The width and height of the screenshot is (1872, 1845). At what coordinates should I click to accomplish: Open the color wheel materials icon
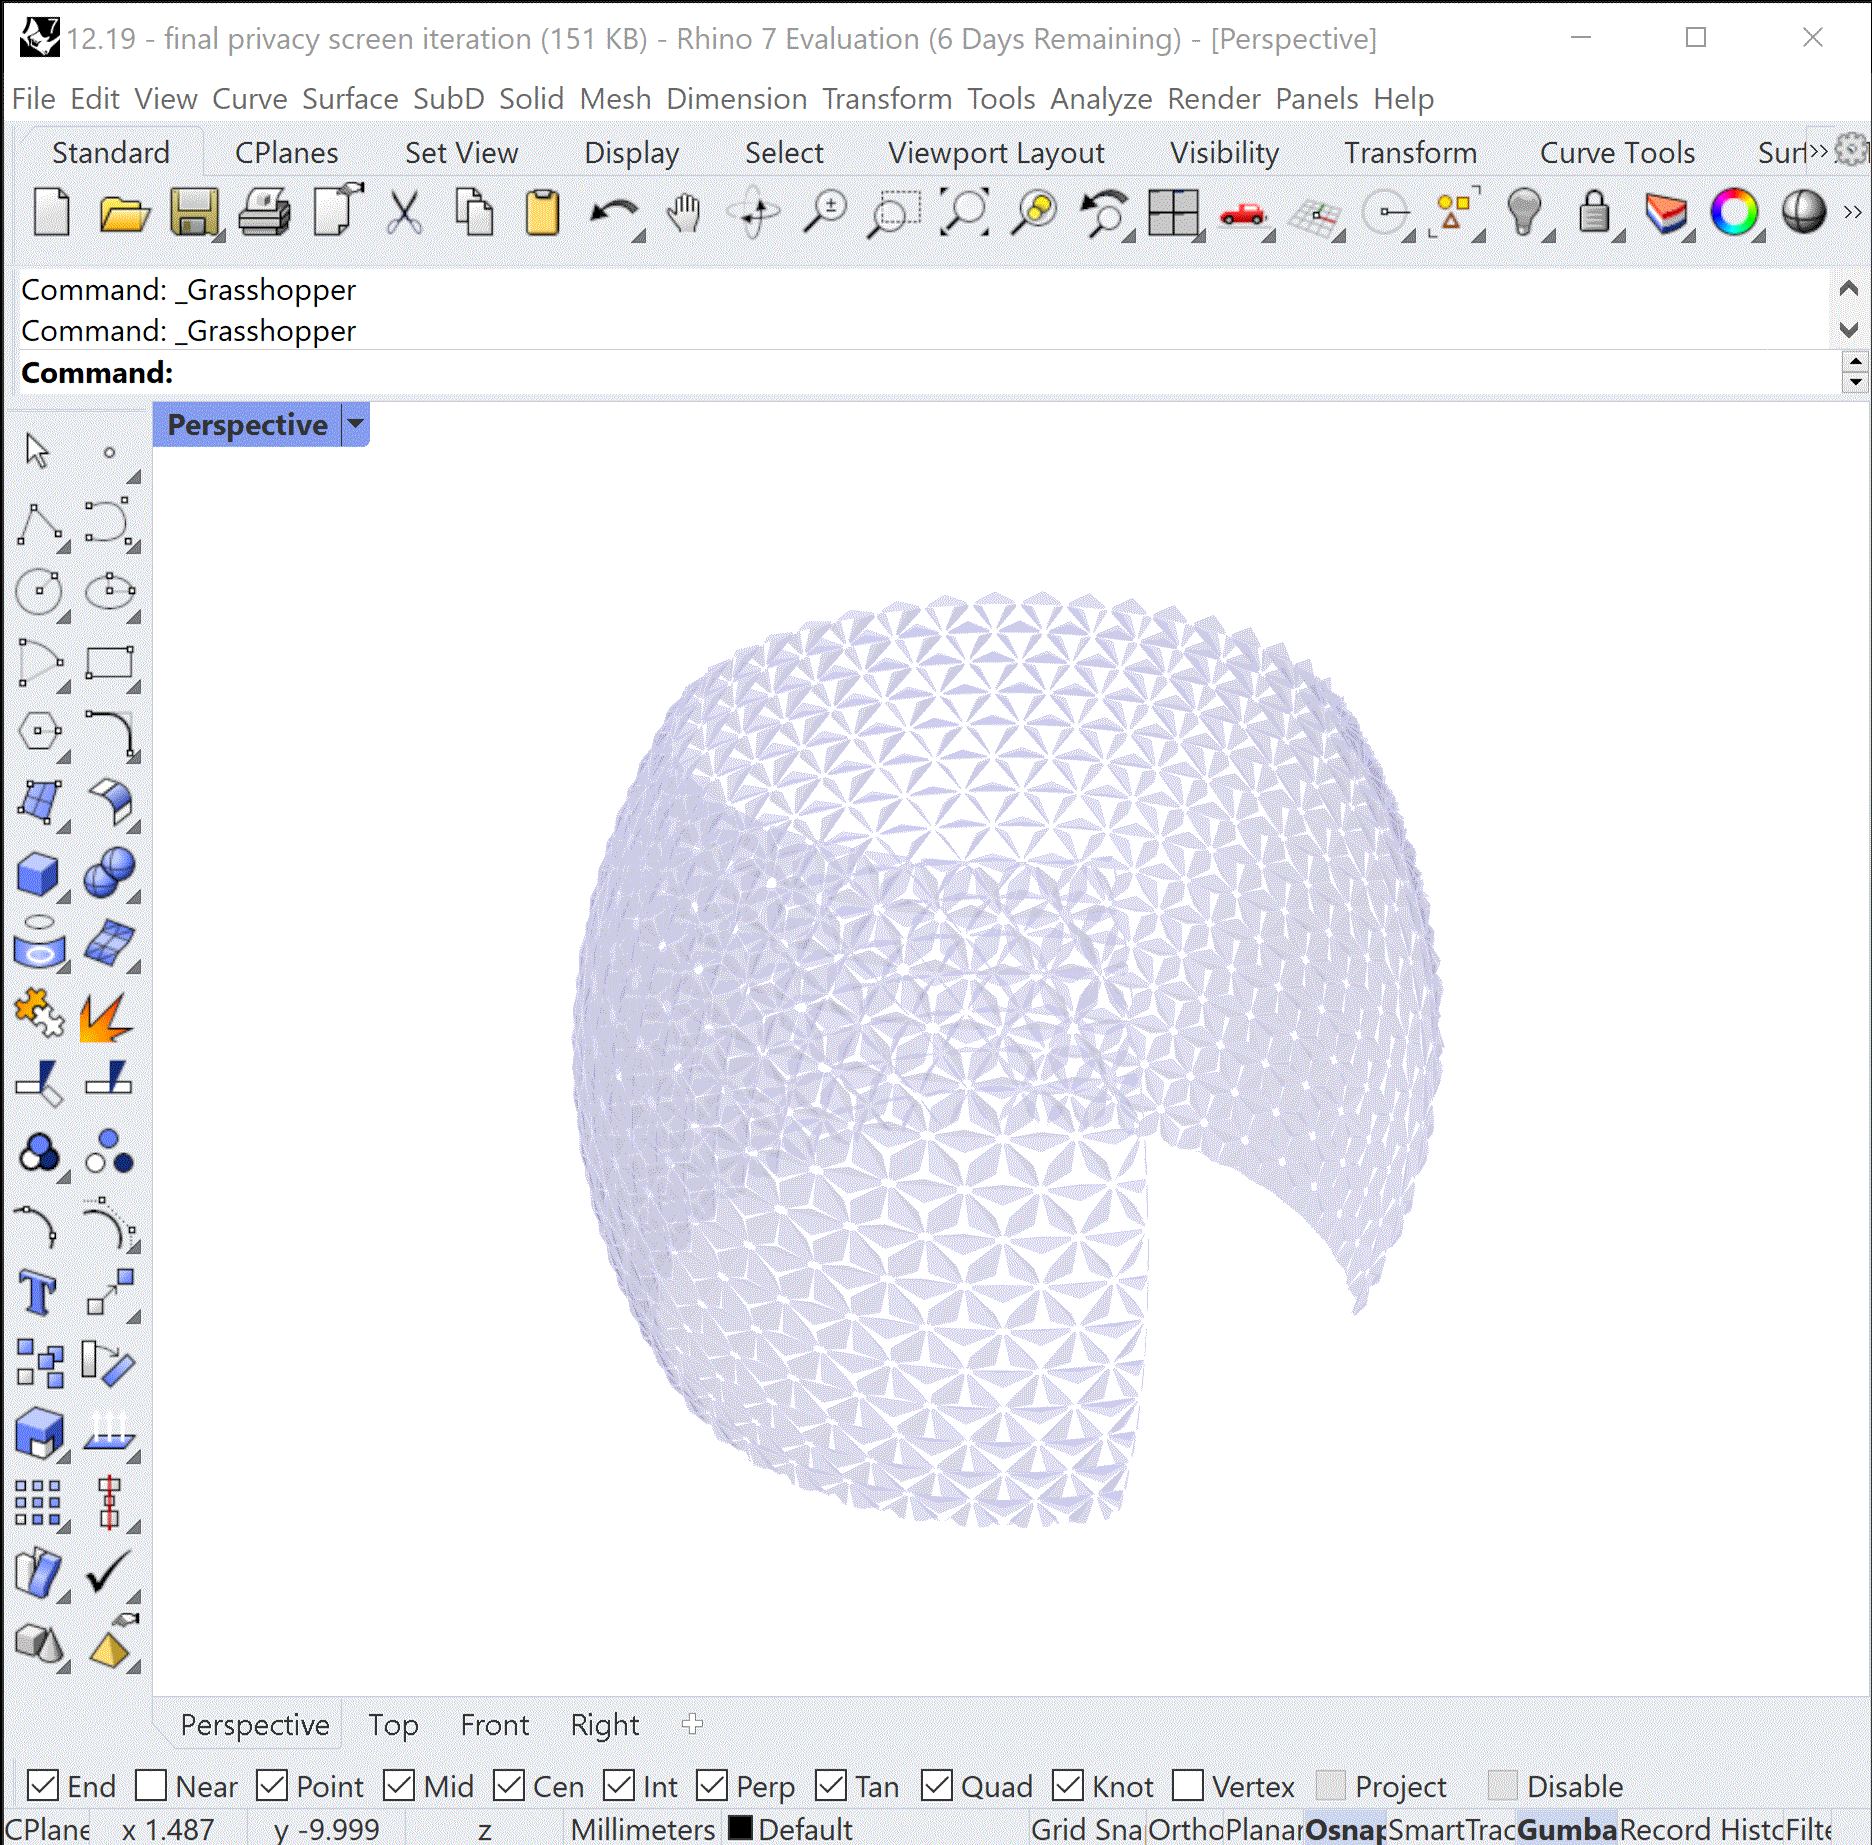pyautogui.click(x=1734, y=213)
